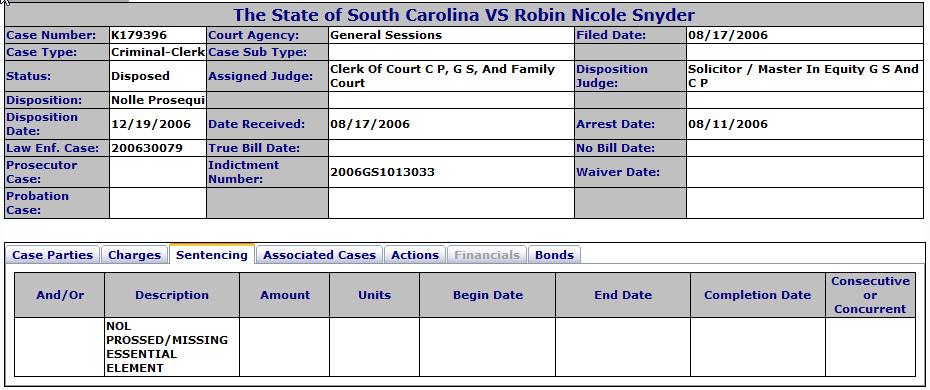Click the And/Or column header
The image size is (930, 390).
60,295
